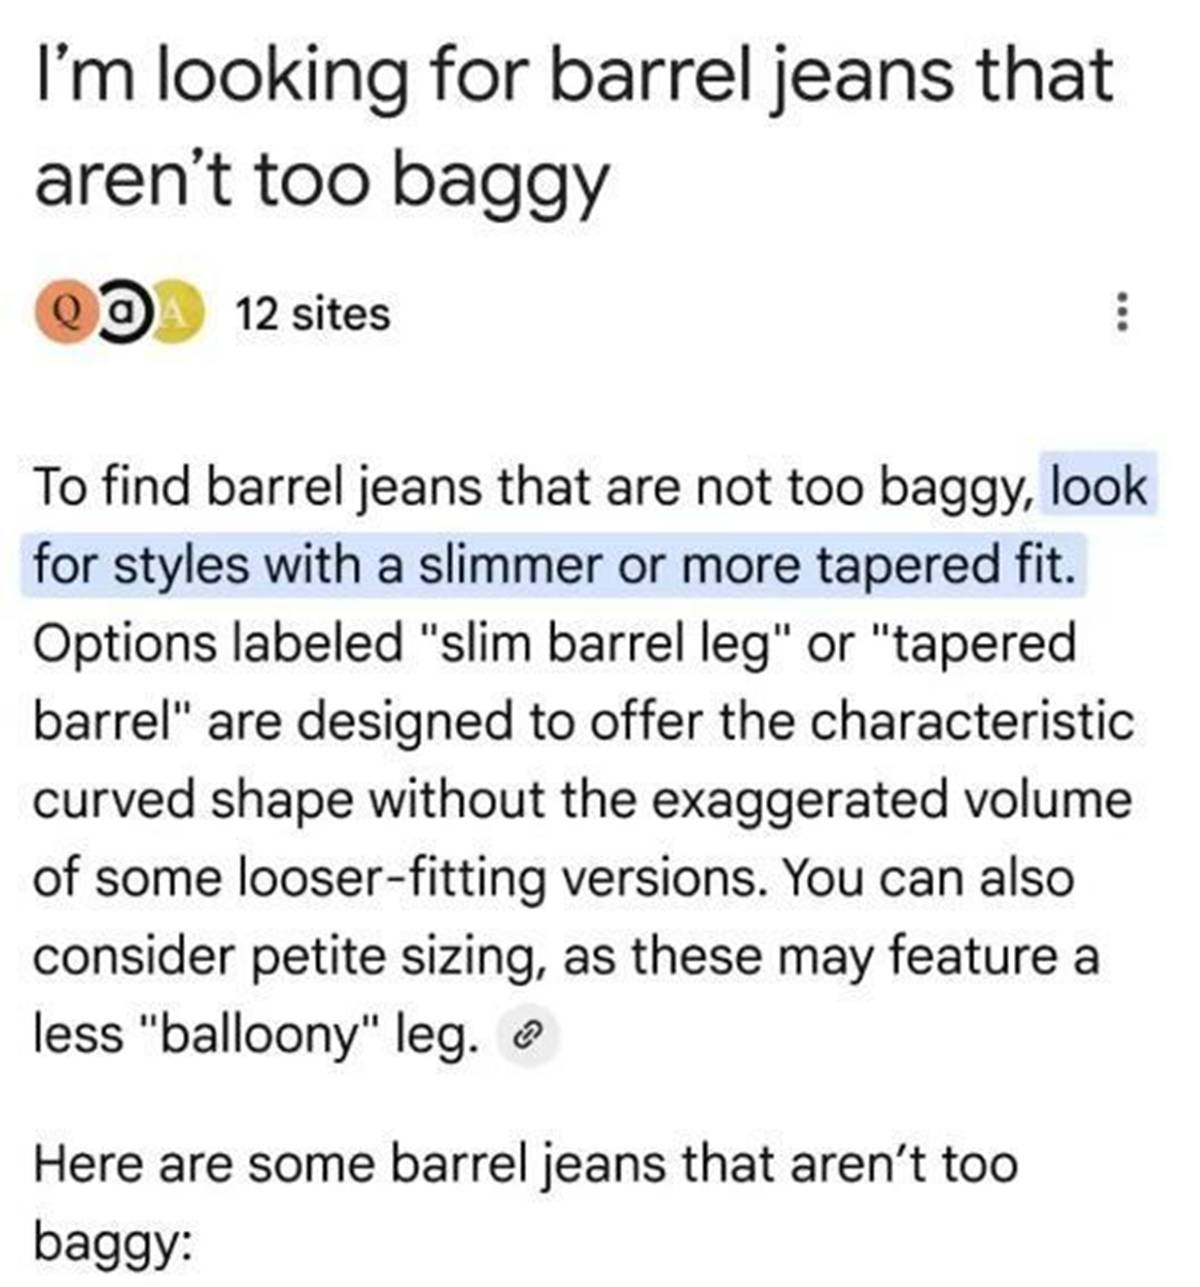Click 'aren't too baggy' in the heading
The height and width of the screenshot is (1287, 1200).
click(x=320, y=180)
